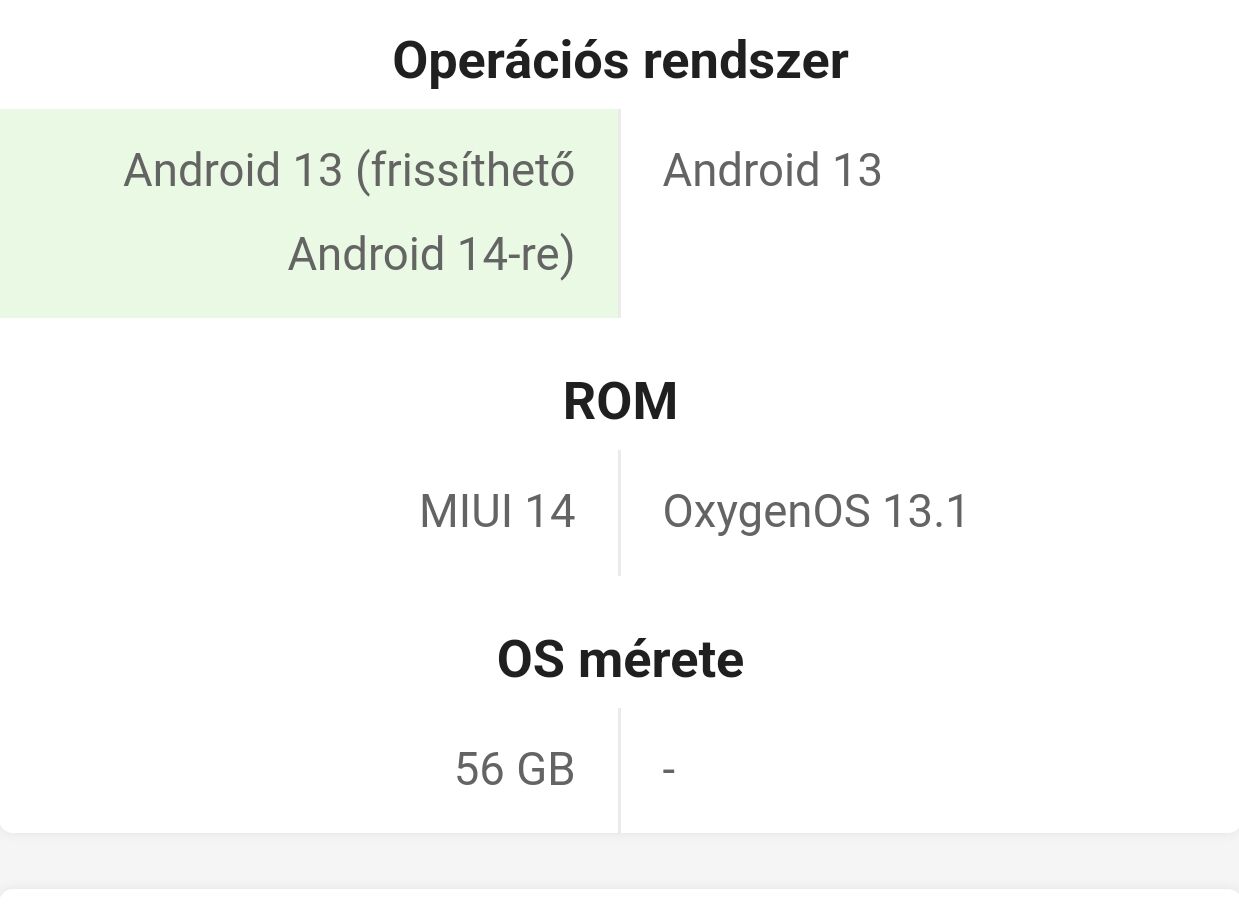Screen dimensions: 1239x913
Task: Tap the next white card at the bottom
Action: point(620,901)
